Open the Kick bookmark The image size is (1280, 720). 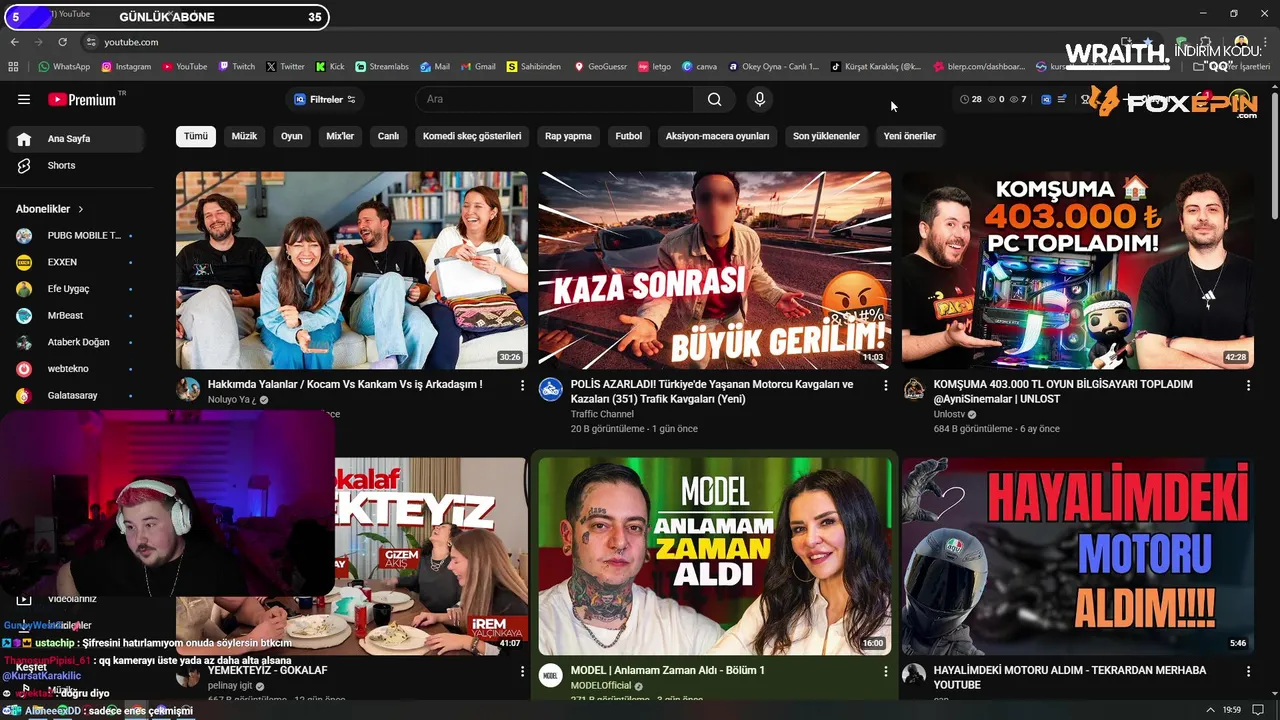(x=329, y=67)
